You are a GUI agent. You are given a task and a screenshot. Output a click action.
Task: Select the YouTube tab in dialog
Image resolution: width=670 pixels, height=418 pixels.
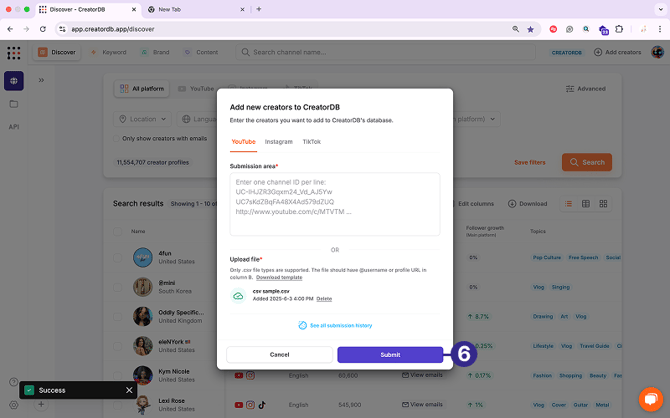point(244,142)
